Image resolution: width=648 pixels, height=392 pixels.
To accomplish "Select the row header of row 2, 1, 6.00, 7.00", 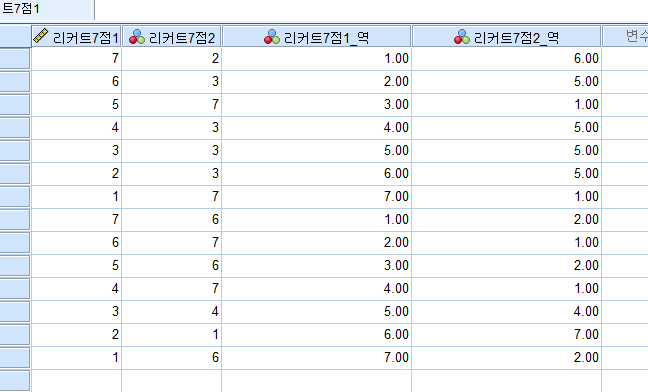I will click(x=15, y=335).
